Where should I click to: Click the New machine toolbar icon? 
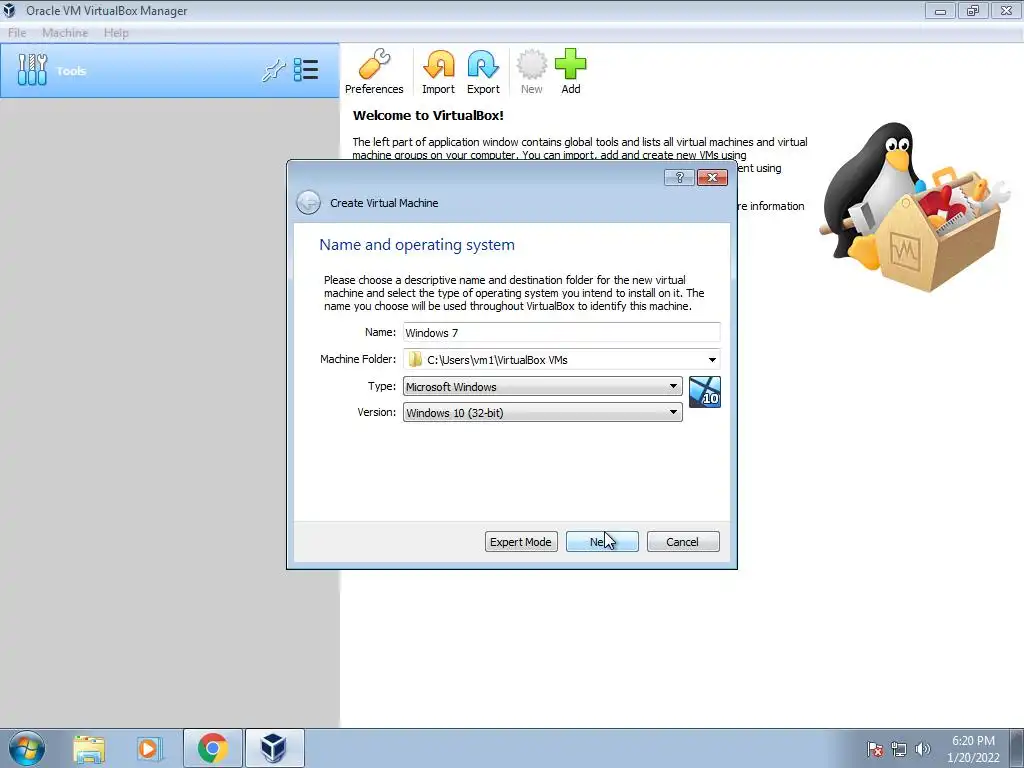pyautogui.click(x=532, y=72)
